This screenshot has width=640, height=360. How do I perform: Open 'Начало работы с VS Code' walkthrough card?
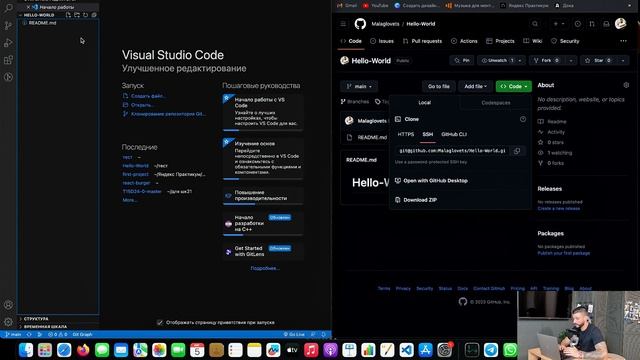(x=263, y=112)
